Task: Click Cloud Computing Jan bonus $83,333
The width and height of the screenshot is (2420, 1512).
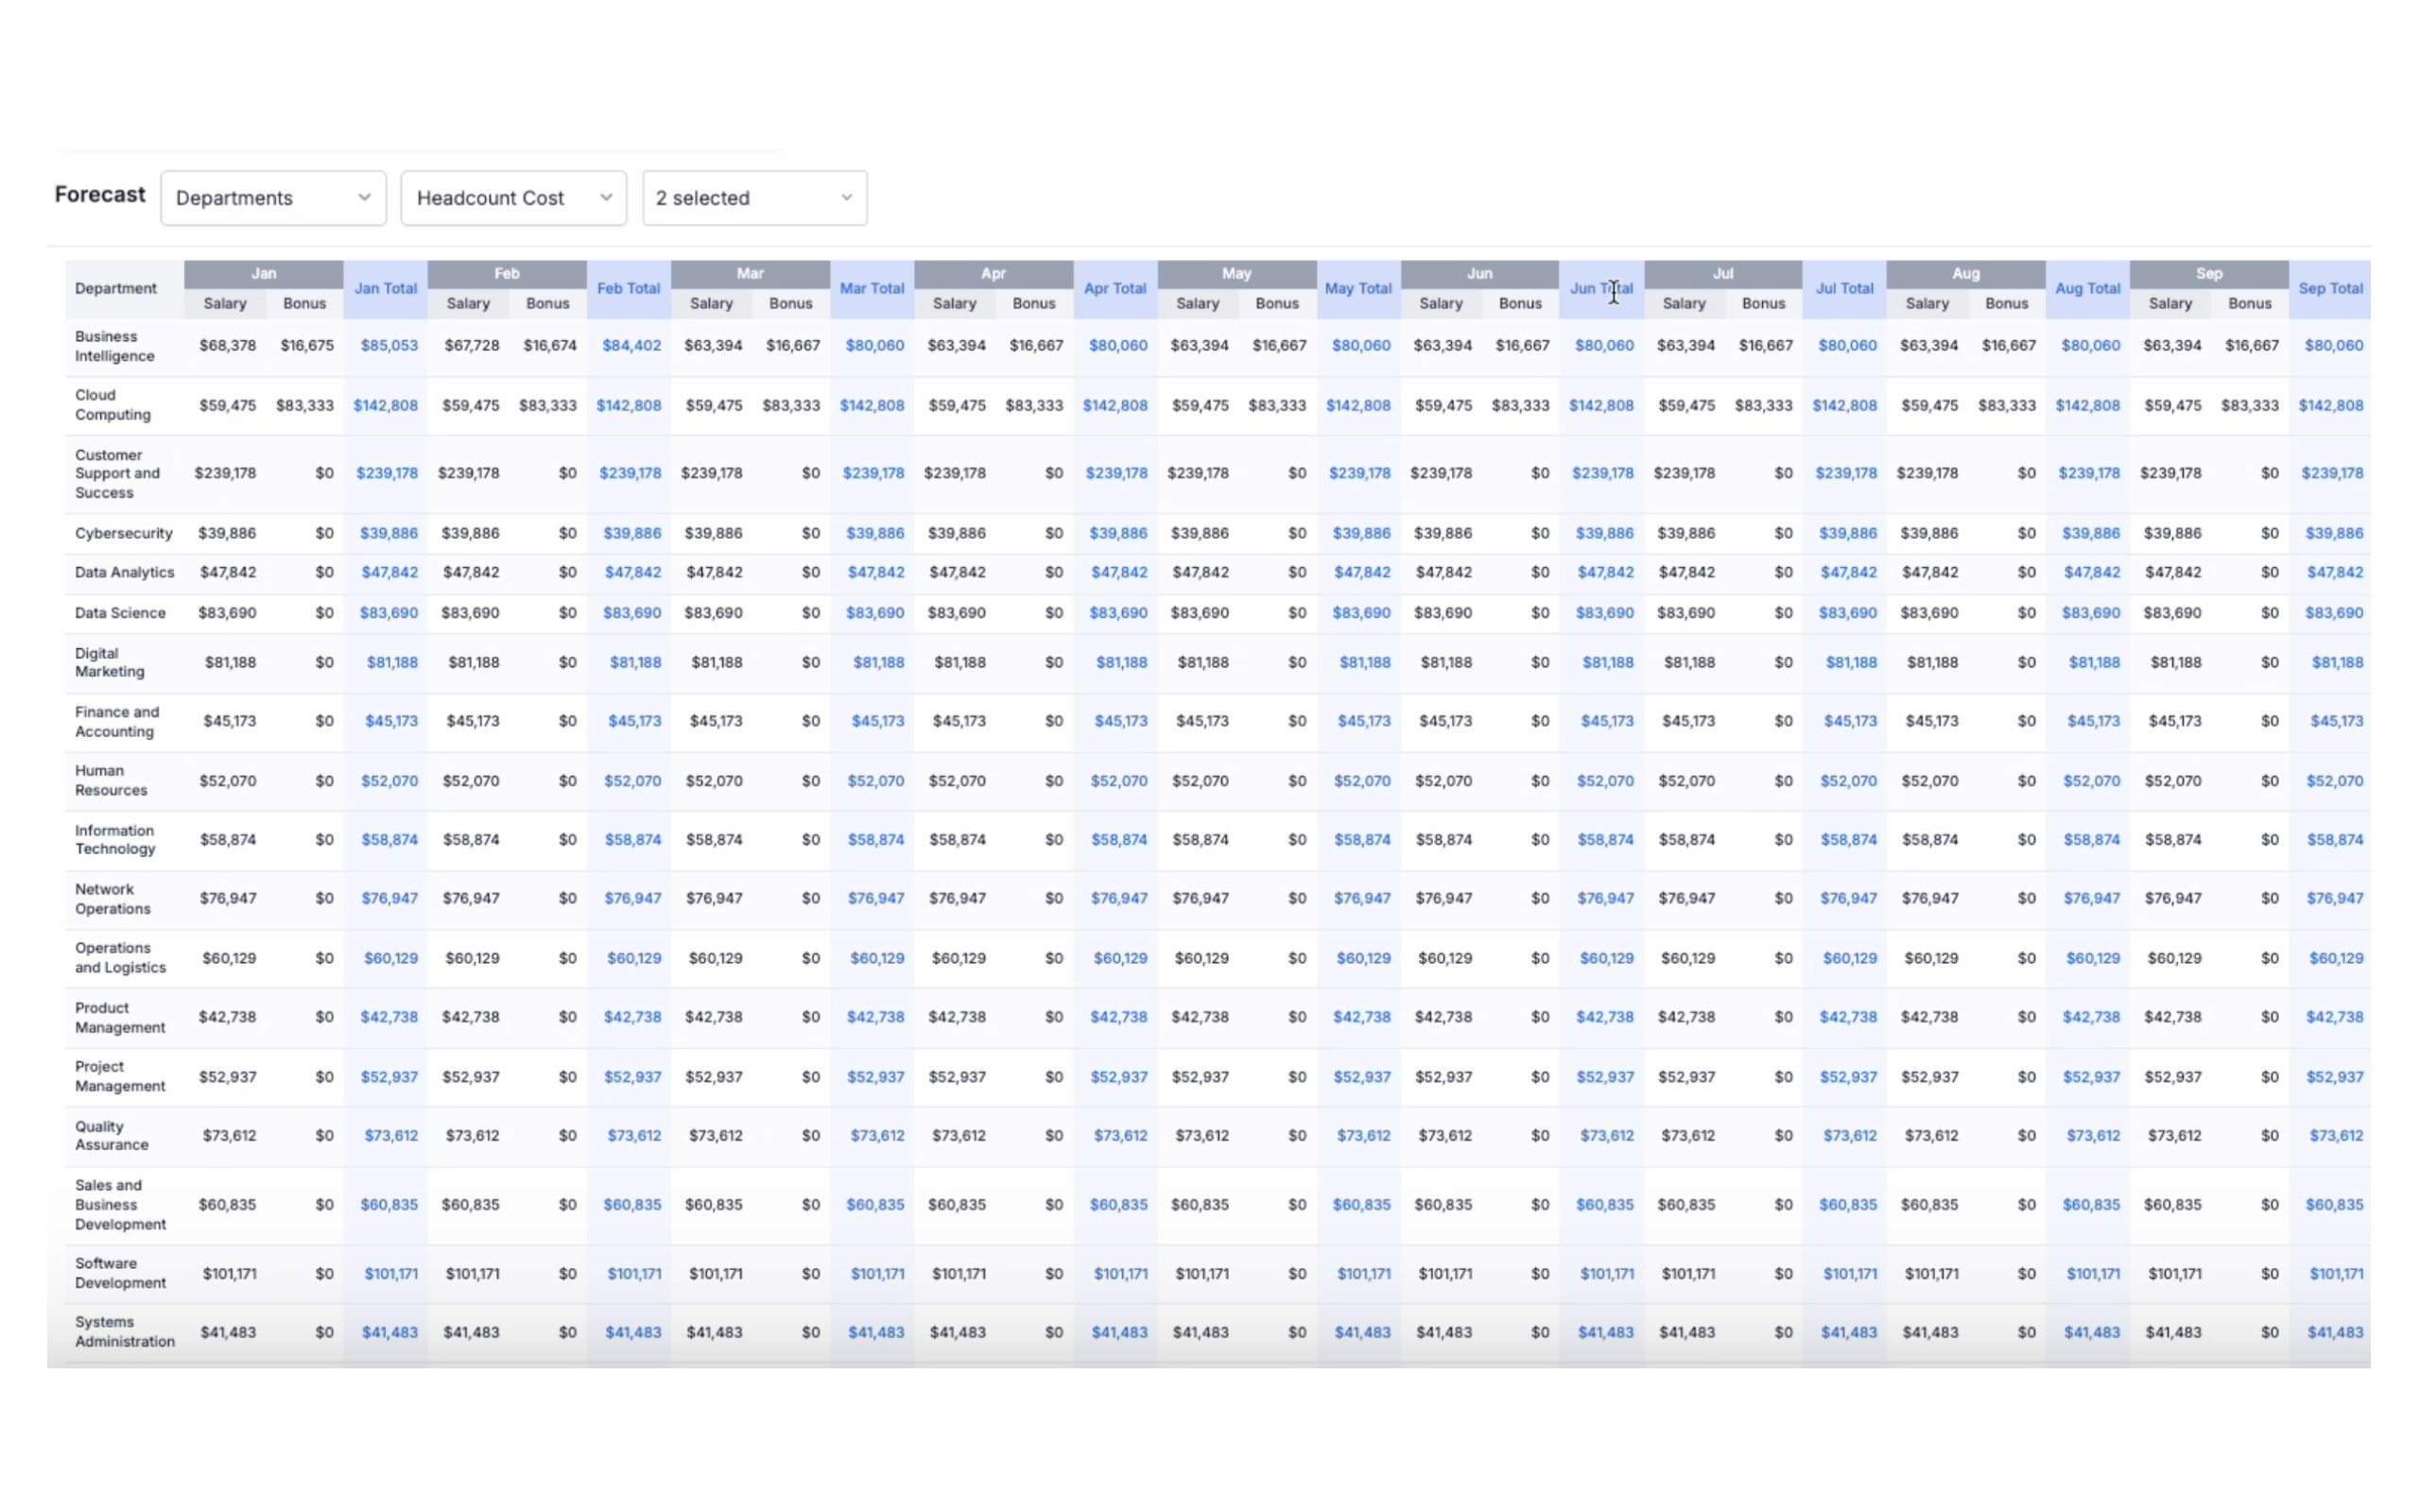Action: (x=305, y=405)
